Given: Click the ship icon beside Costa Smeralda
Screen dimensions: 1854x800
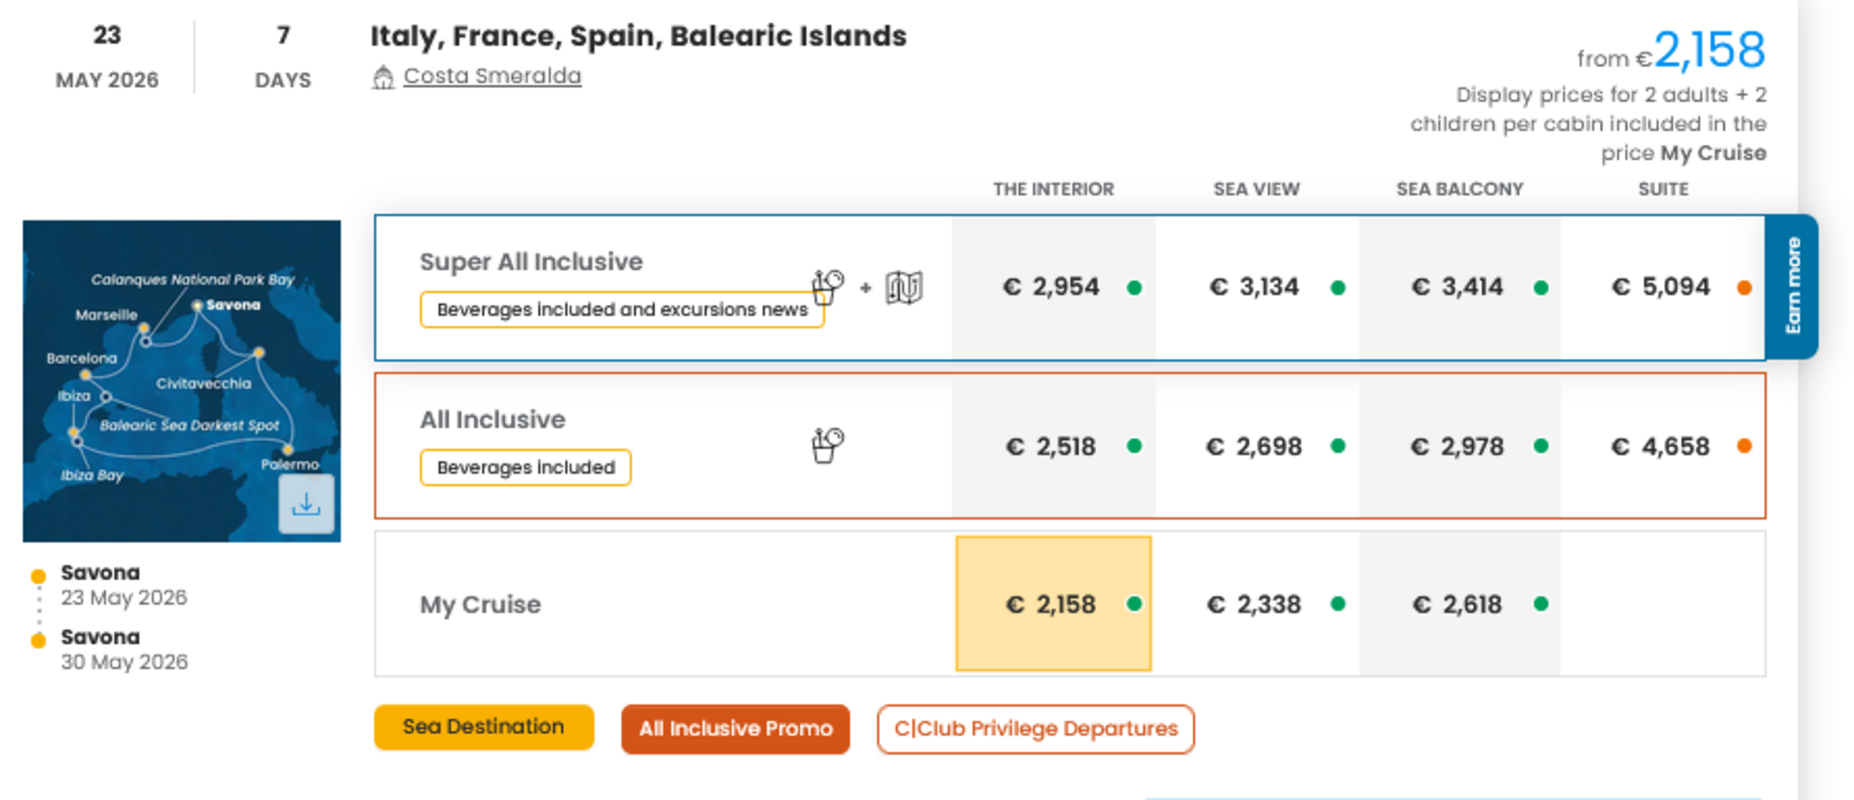Looking at the screenshot, I should [x=383, y=77].
